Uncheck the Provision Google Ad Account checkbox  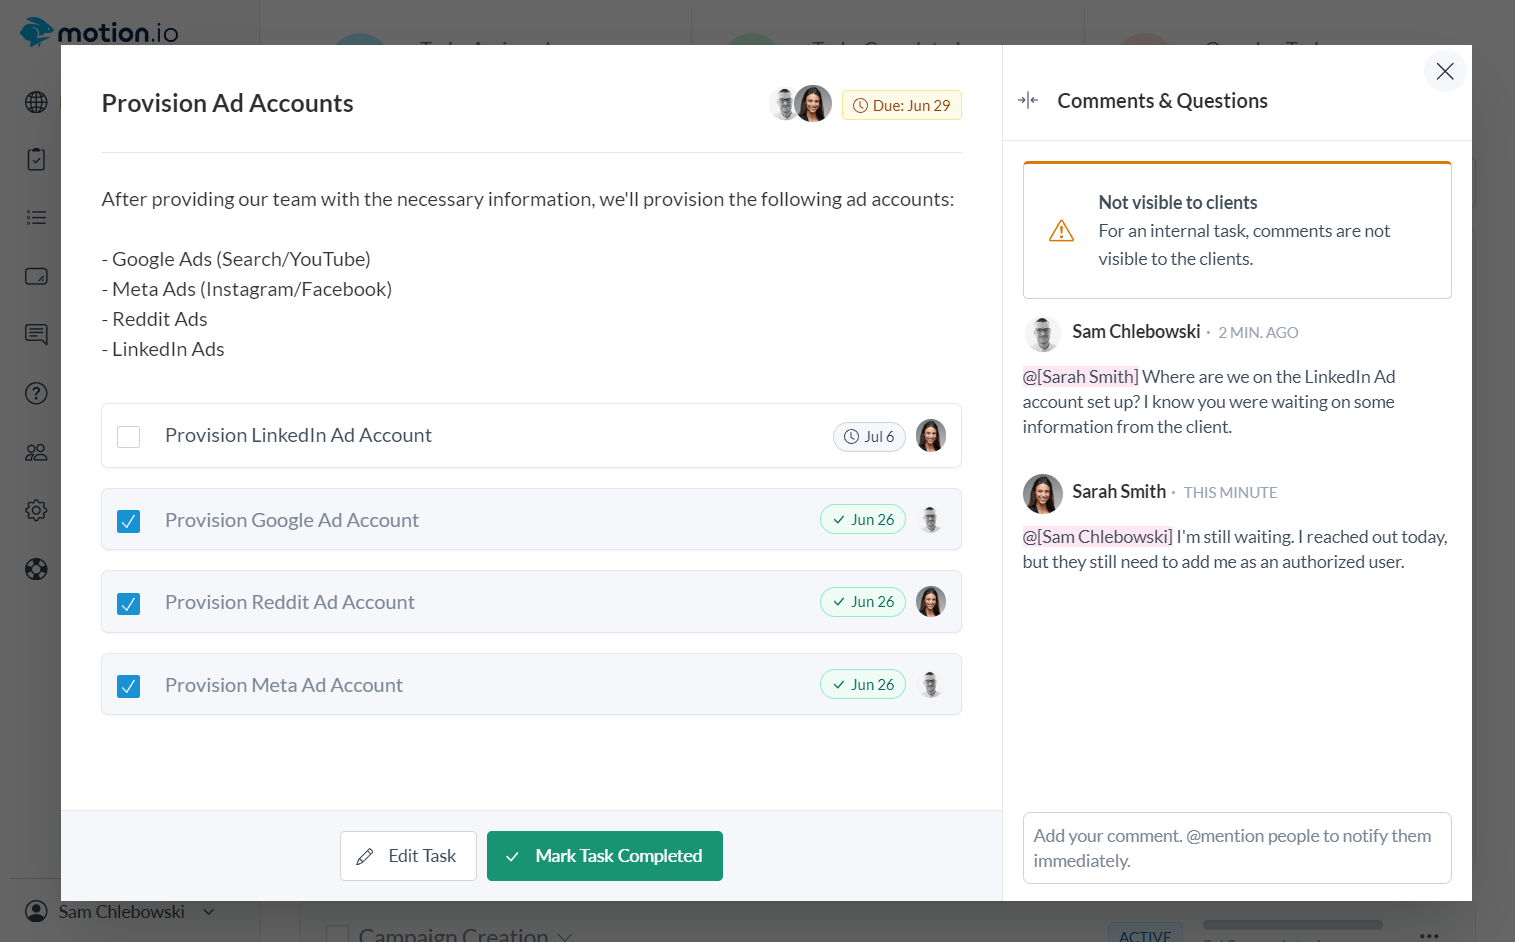129,521
